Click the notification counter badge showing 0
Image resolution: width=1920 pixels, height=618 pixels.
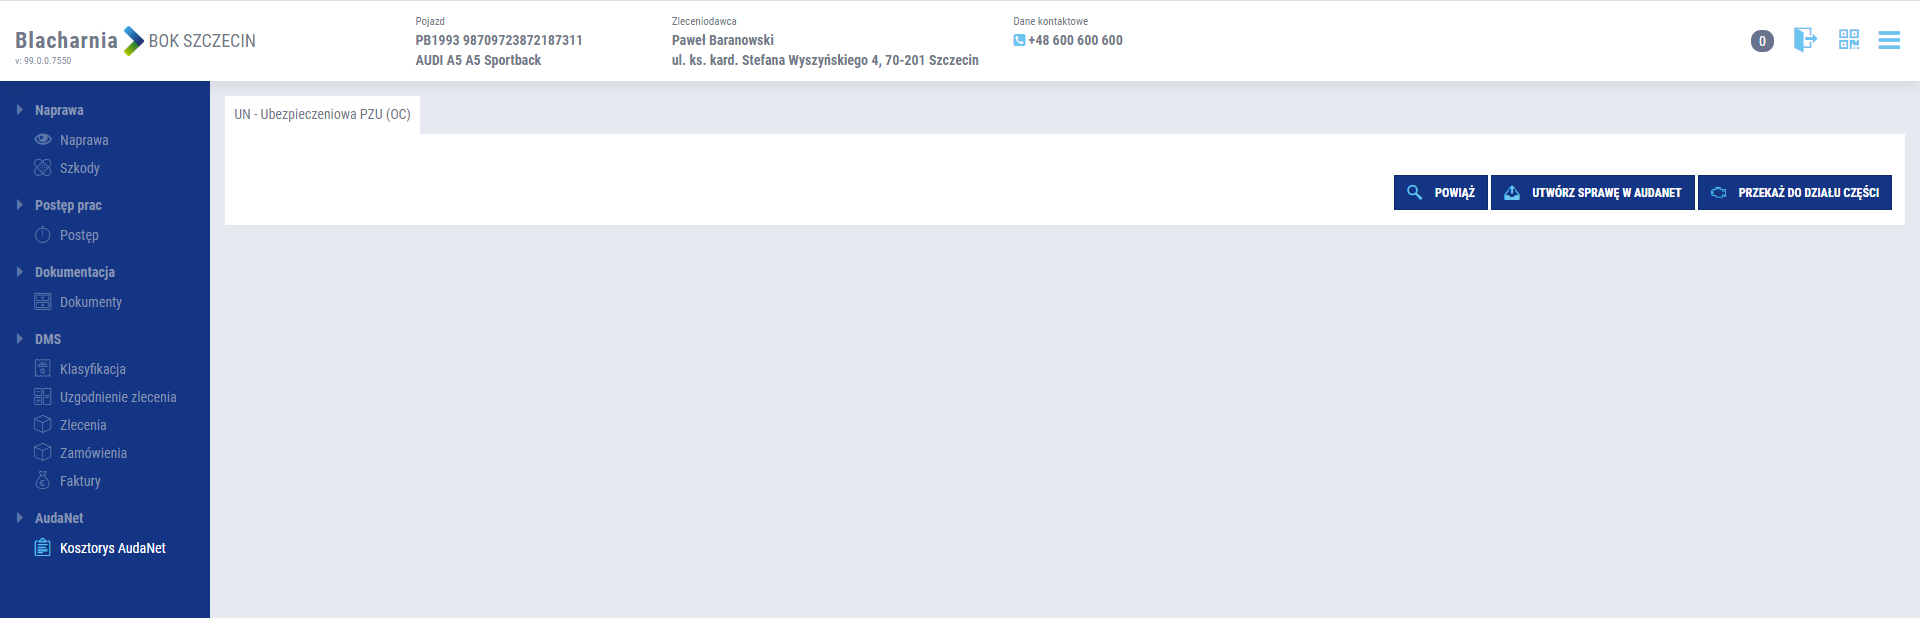tap(1762, 41)
